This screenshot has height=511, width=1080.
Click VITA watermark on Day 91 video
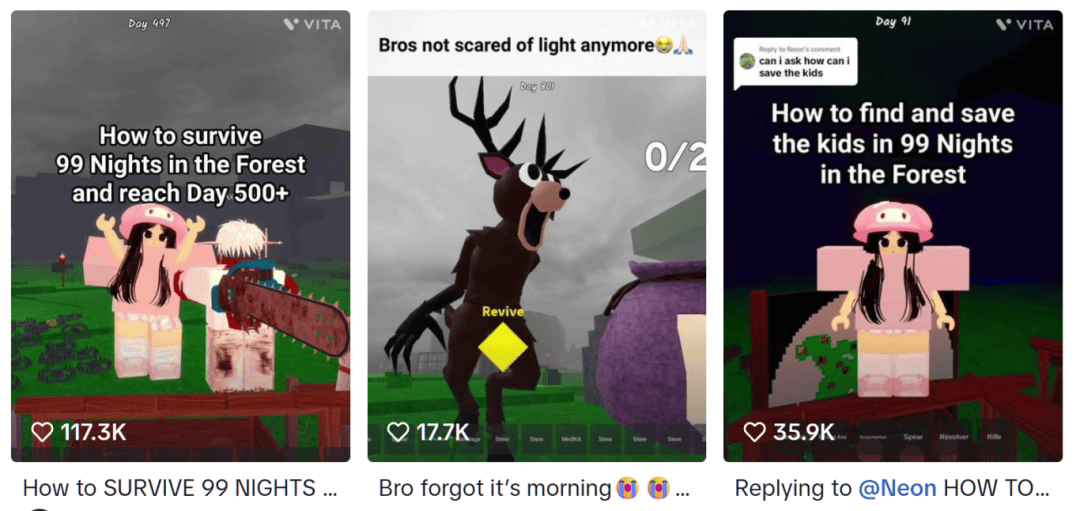coord(1024,24)
